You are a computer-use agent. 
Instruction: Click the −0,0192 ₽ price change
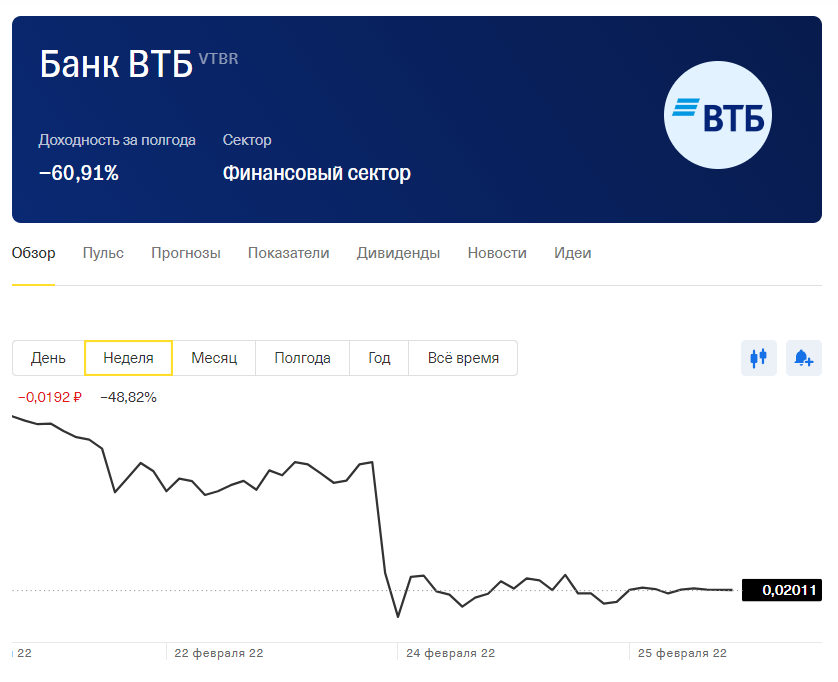click(x=50, y=397)
